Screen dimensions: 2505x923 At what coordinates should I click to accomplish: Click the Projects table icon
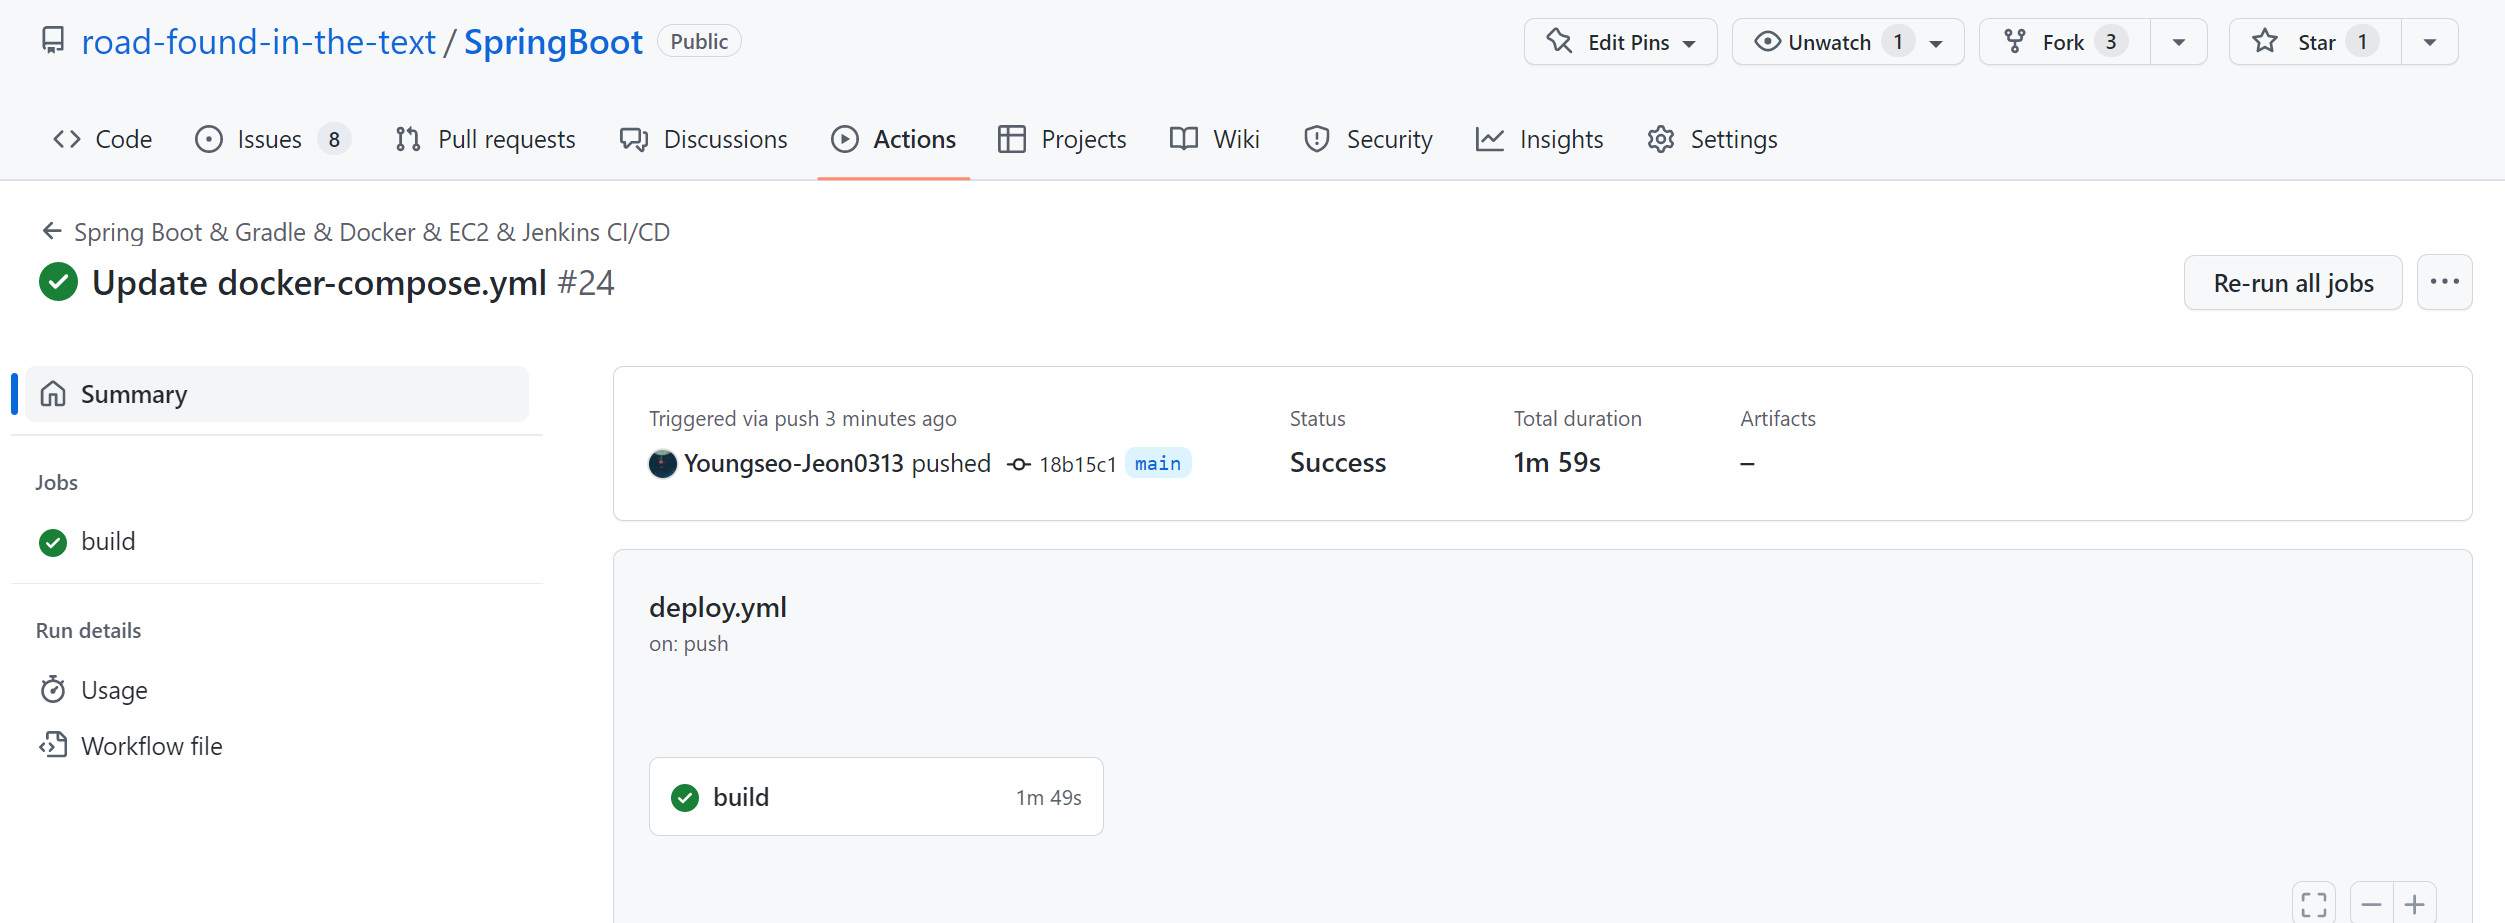click(1012, 139)
